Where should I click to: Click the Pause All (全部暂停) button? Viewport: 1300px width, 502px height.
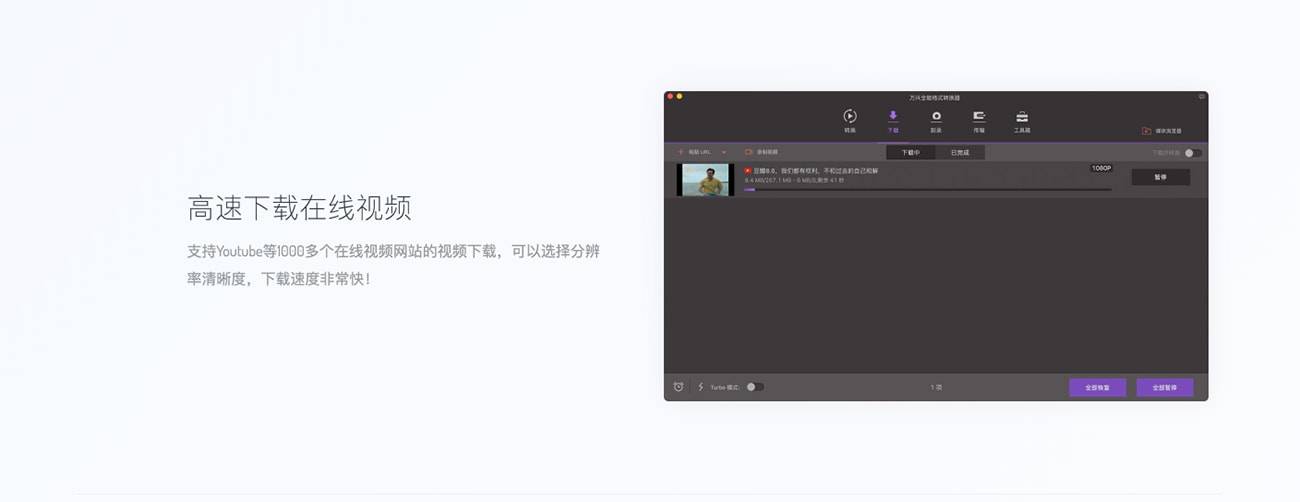(x=1164, y=387)
